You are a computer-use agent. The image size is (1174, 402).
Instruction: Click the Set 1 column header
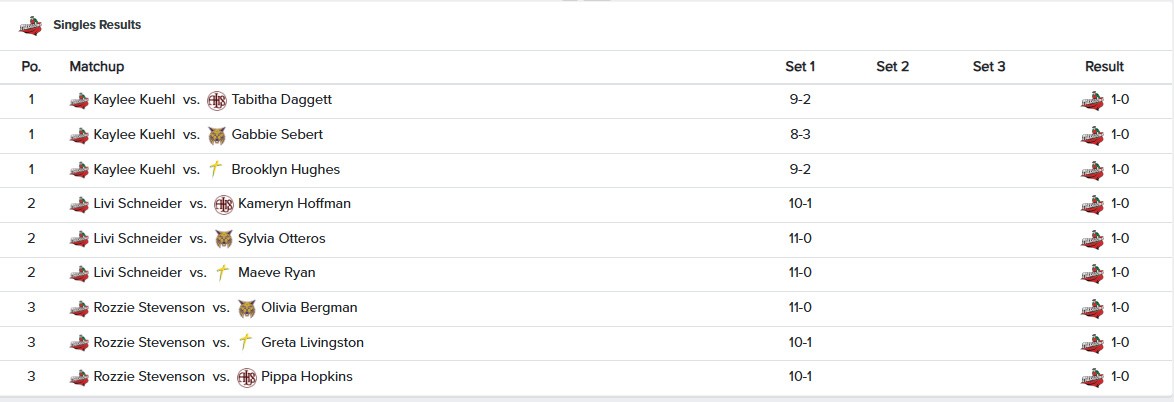pyautogui.click(x=800, y=67)
